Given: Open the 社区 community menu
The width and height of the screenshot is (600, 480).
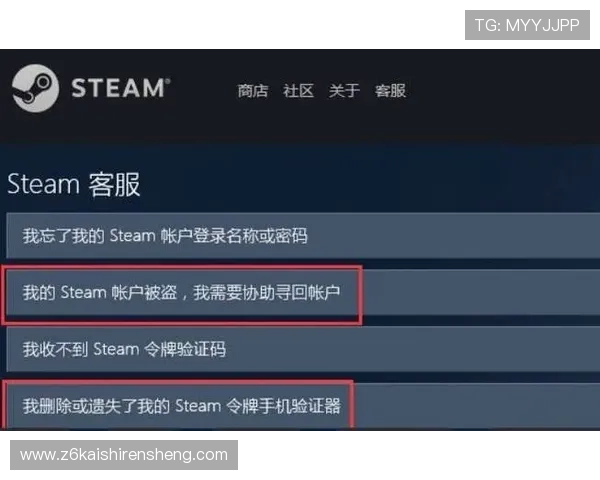Looking at the screenshot, I should pyautogui.click(x=298, y=91).
